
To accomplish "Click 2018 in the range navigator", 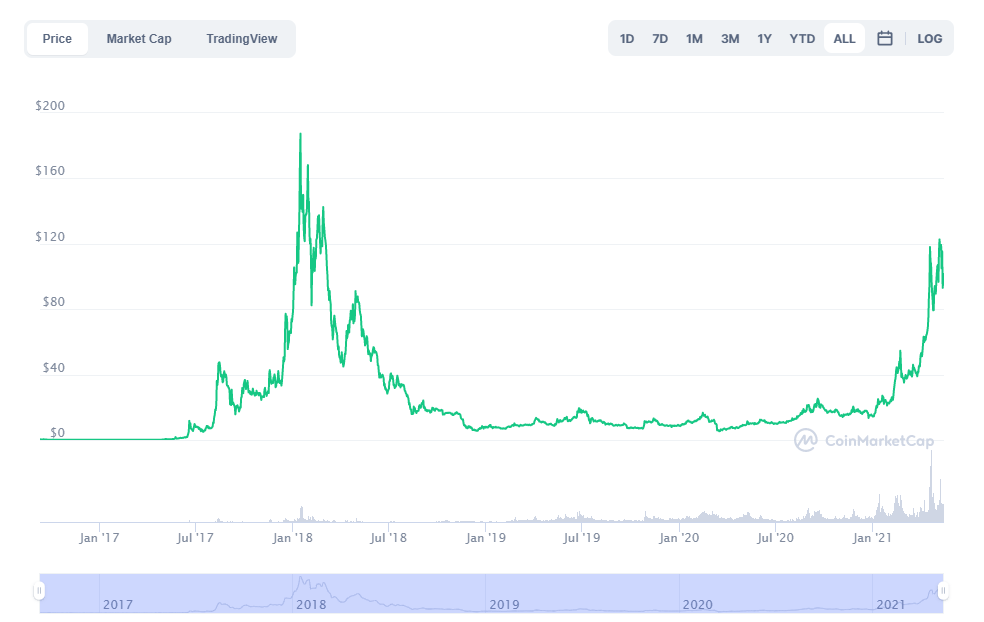I will tap(311, 604).
